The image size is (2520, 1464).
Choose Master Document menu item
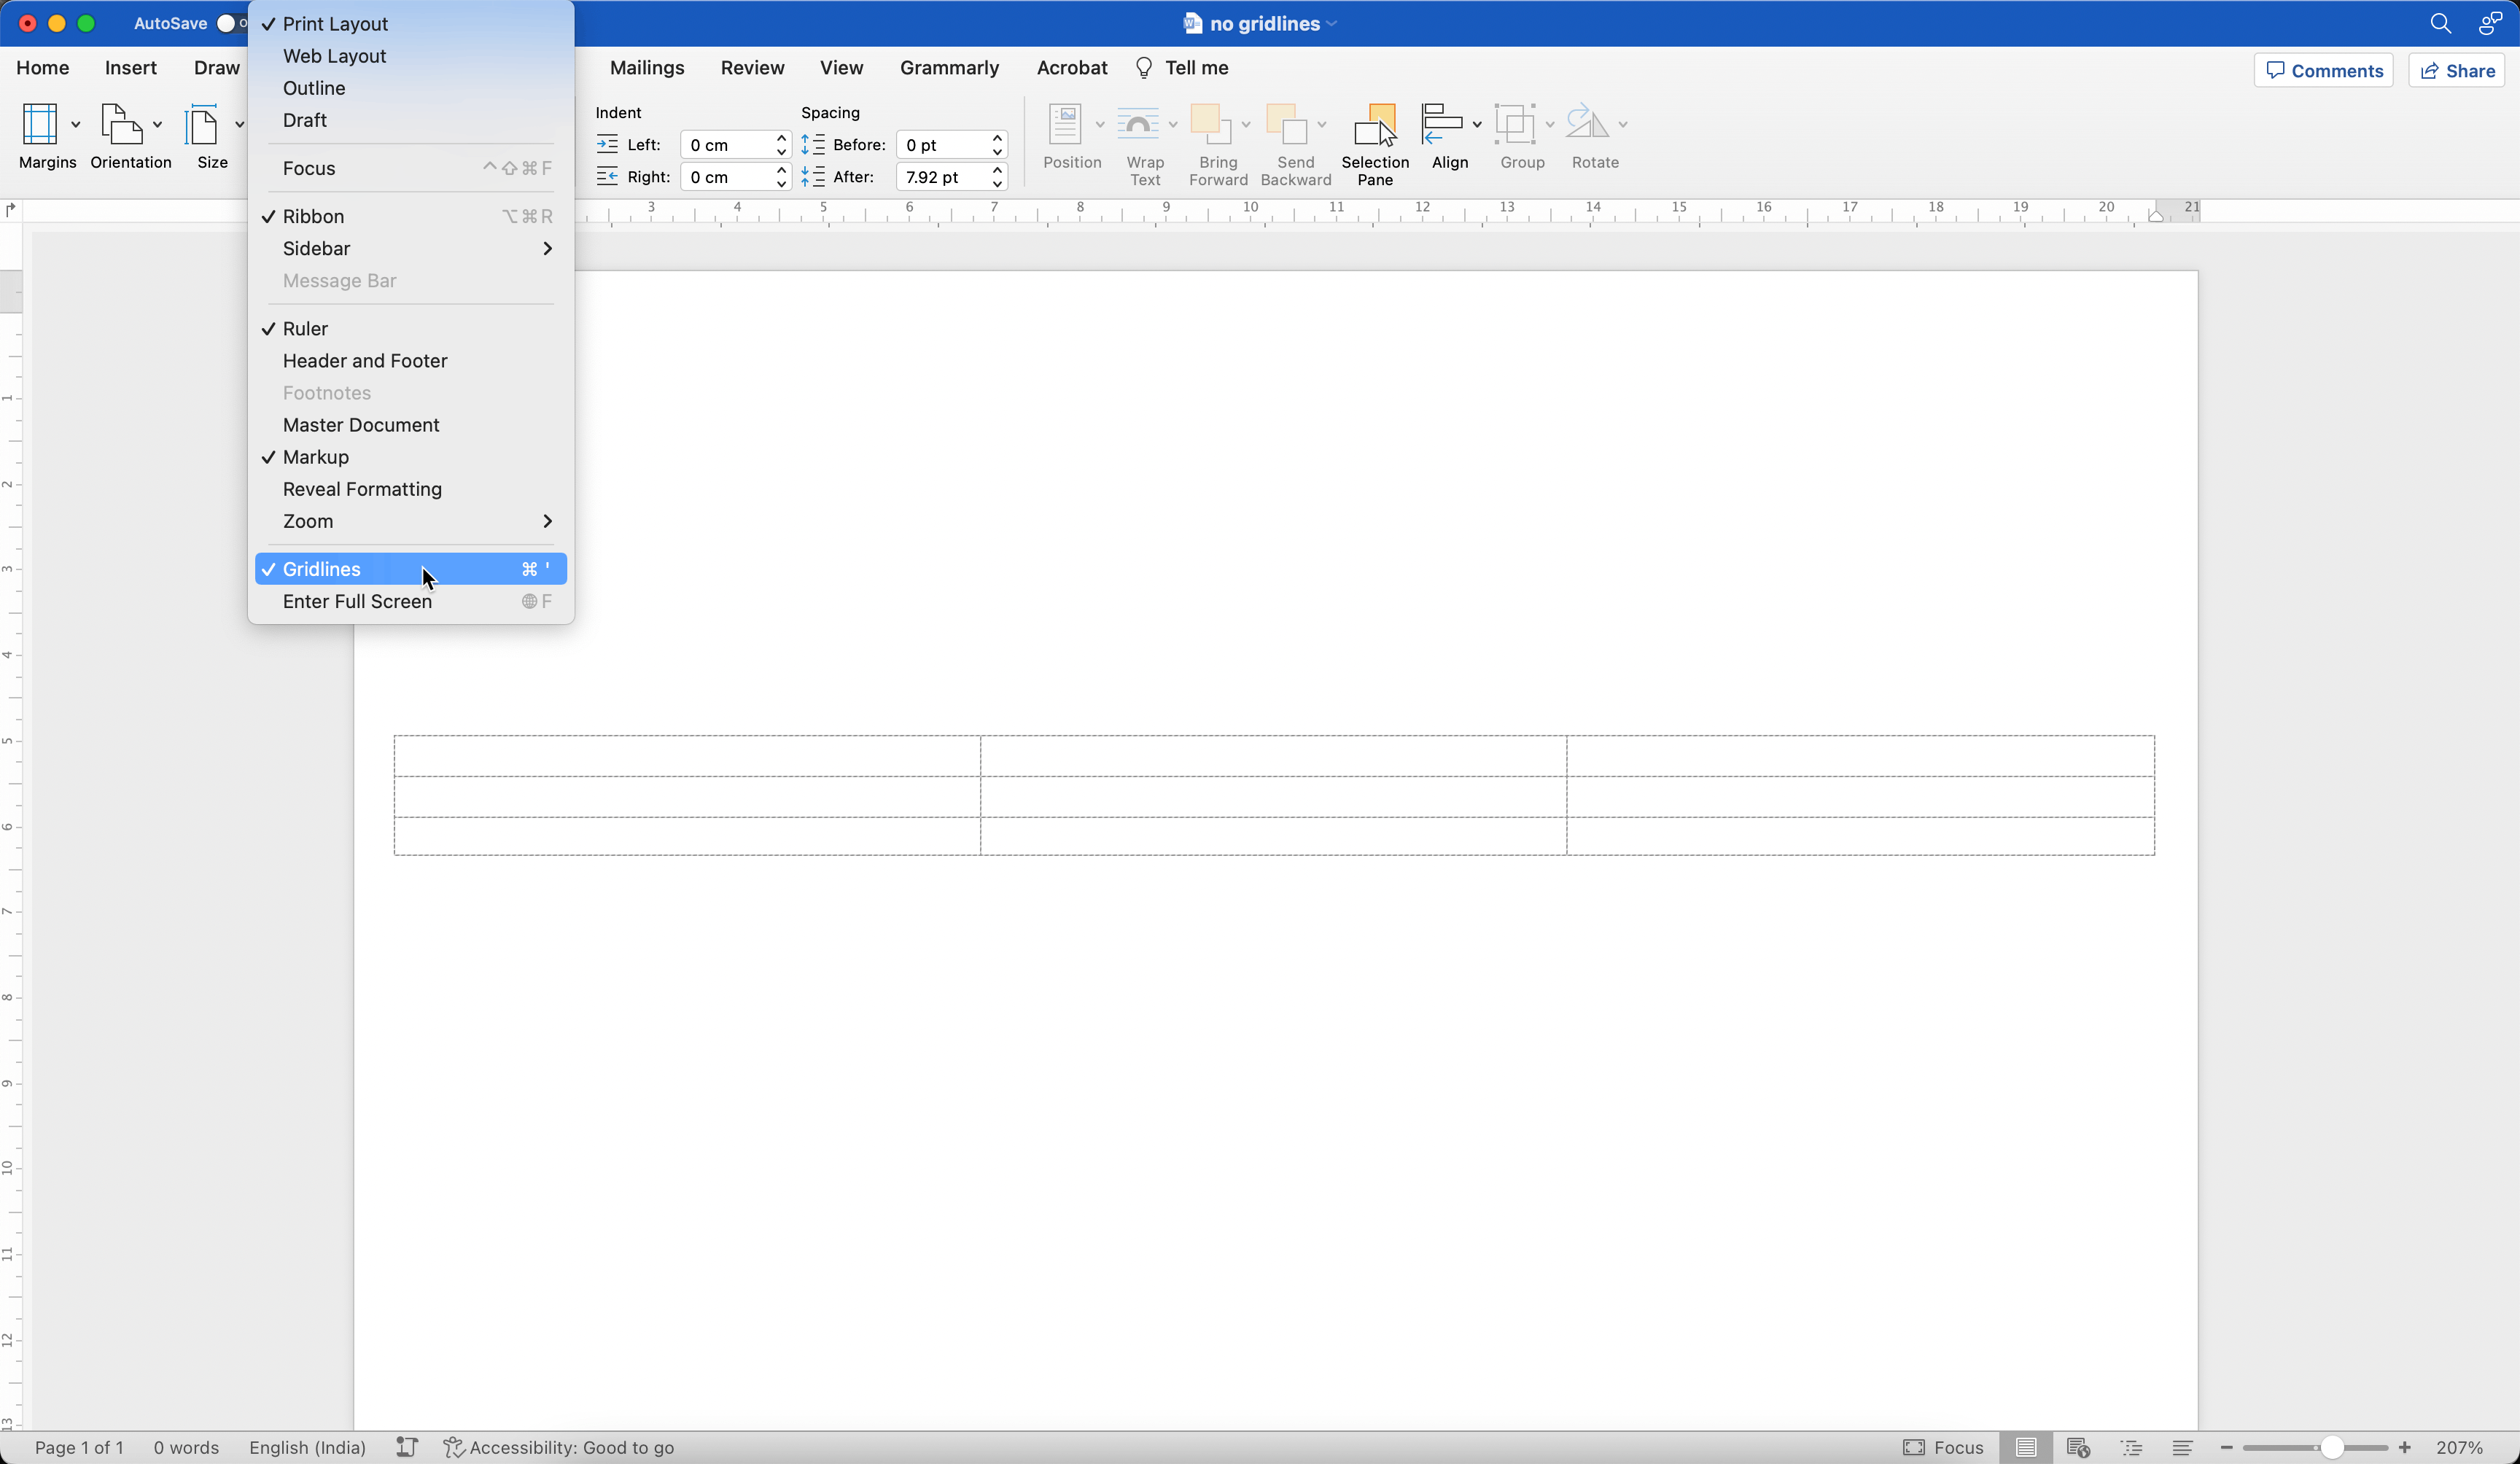click(x=411, y=425)
